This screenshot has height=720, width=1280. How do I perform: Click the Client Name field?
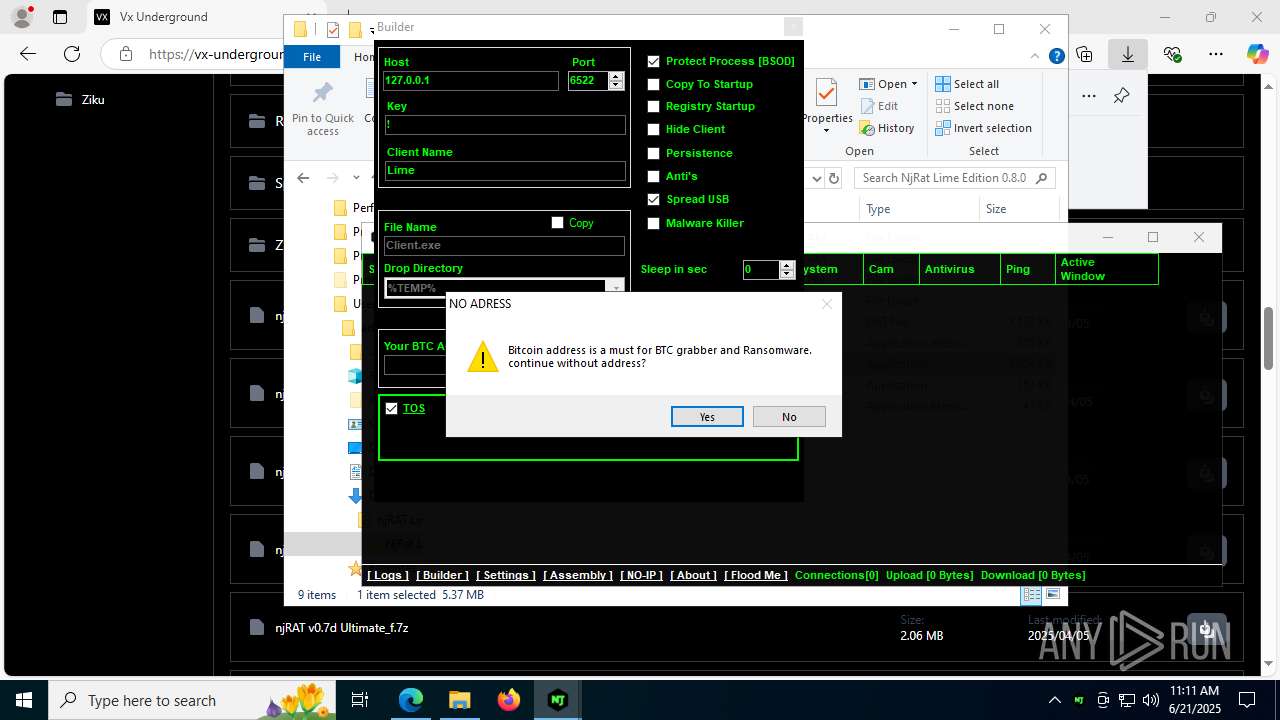(x=505, y=171)
